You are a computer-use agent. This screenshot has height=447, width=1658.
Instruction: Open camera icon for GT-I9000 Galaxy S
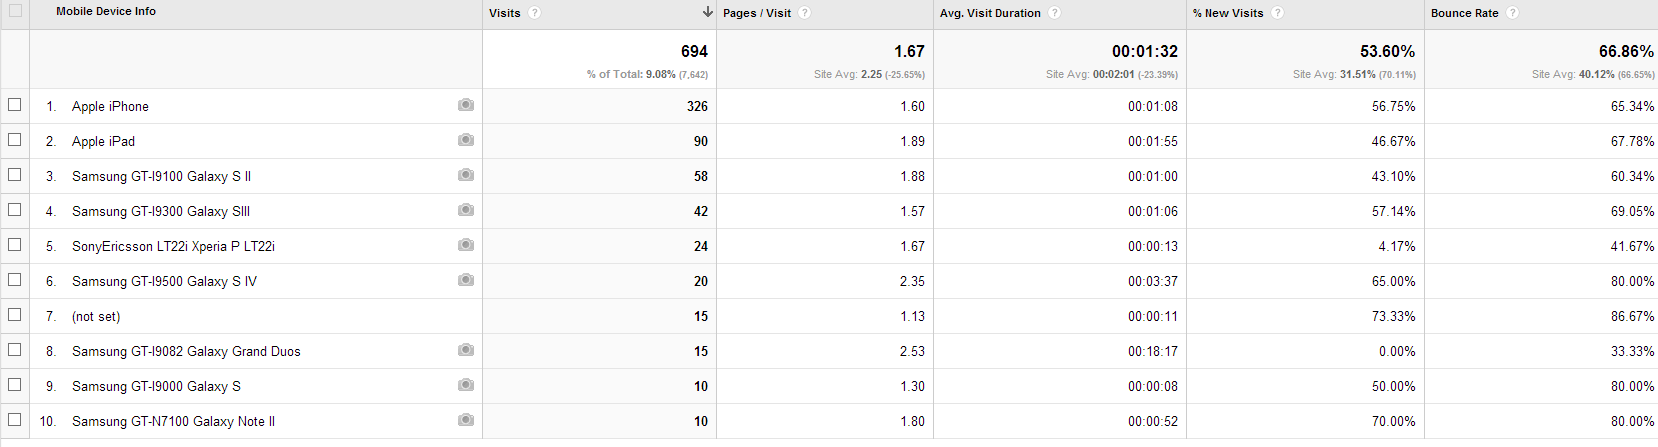coord(466,385)
